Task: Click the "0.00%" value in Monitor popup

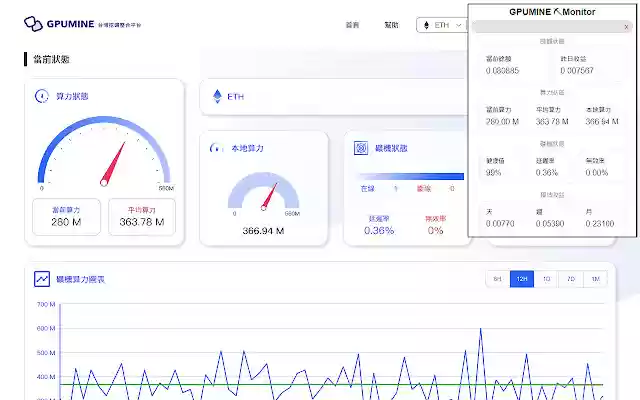Action: pos(597,173)
